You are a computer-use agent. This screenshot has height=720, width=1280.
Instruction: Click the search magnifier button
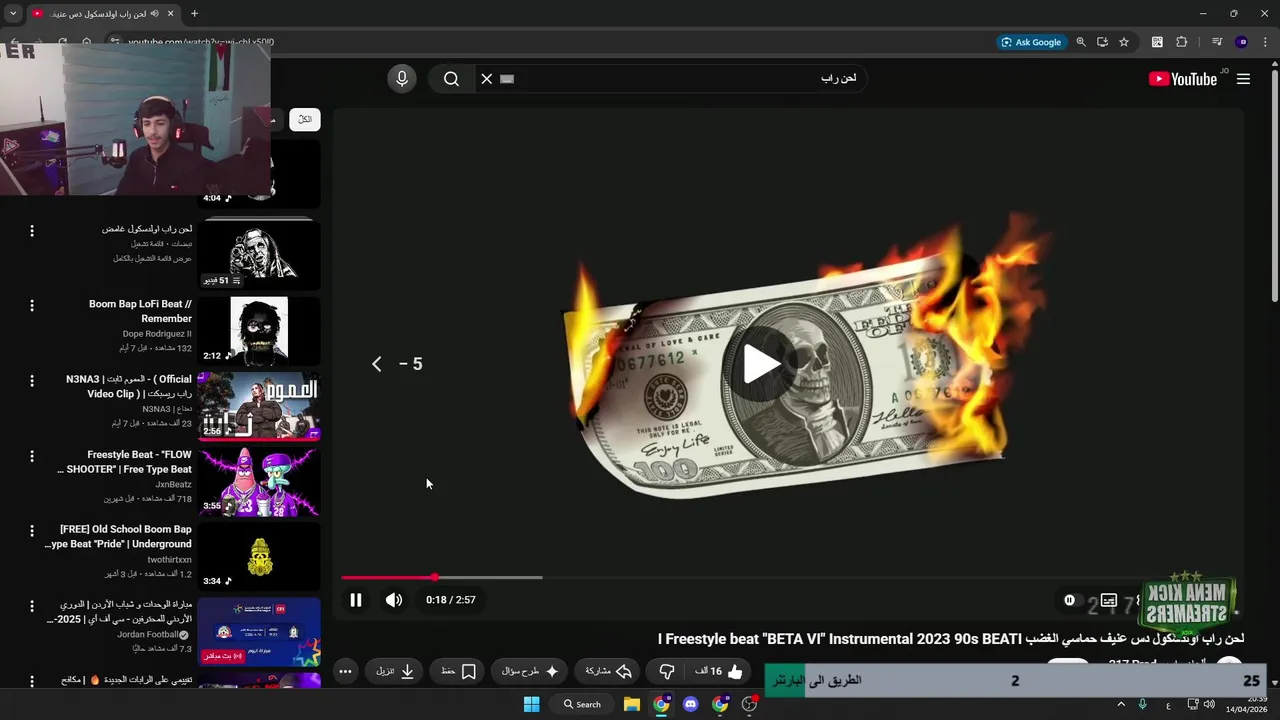click(451, 79)
